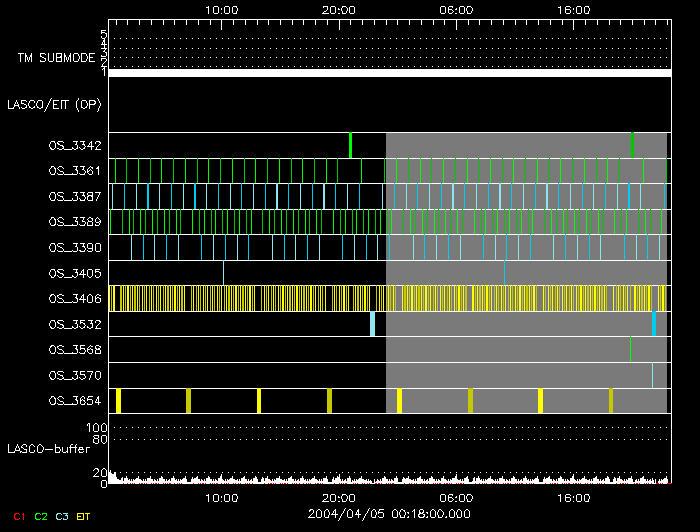Image resolution: width=700 pixels, height=532 pixels.
Task: Click the white marker in OS_3405 row
Action: (223, 273)
